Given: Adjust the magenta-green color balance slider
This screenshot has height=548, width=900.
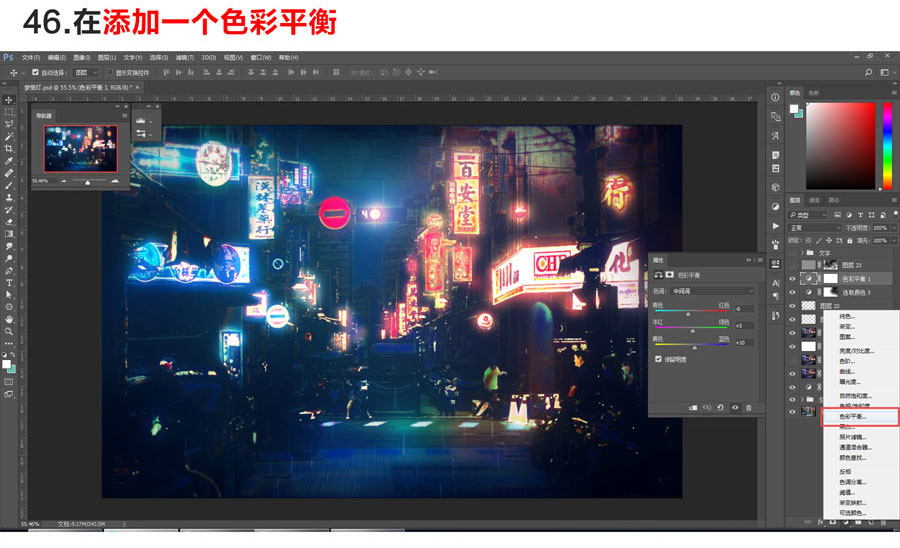Looking at the screenshot, I should [692, 330].
